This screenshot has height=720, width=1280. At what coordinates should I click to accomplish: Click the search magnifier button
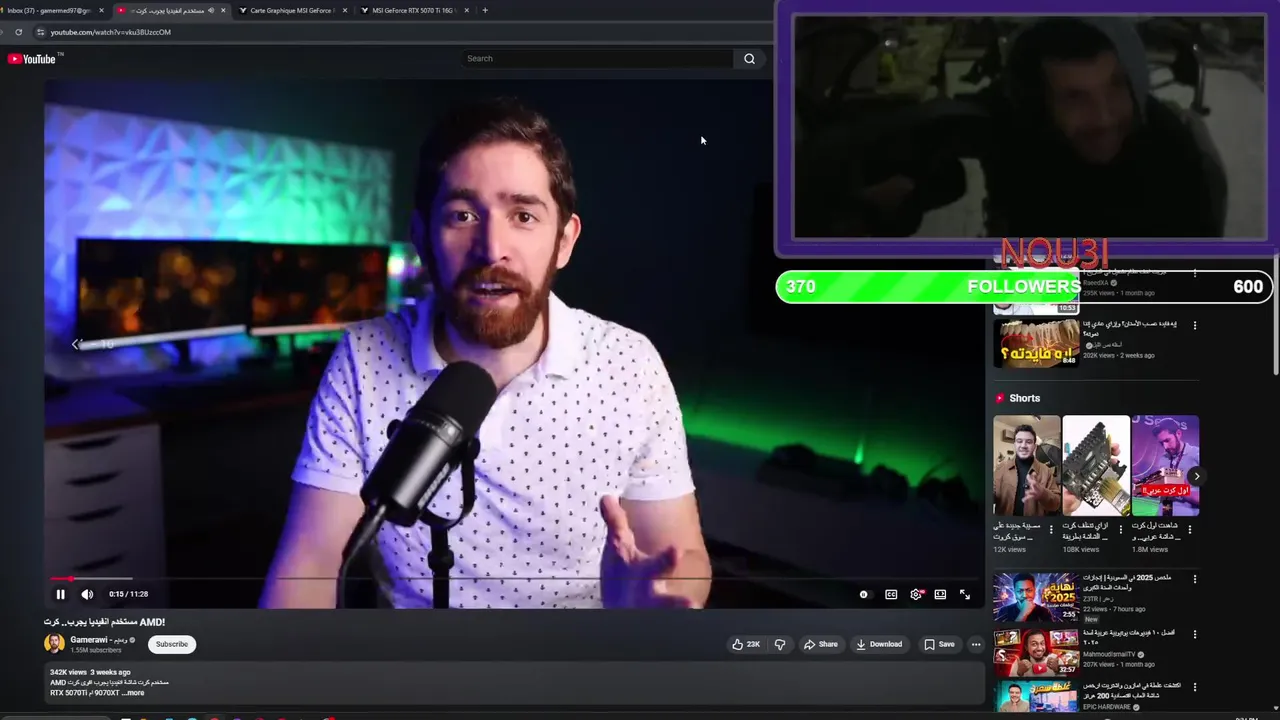[x=749, y=58]
